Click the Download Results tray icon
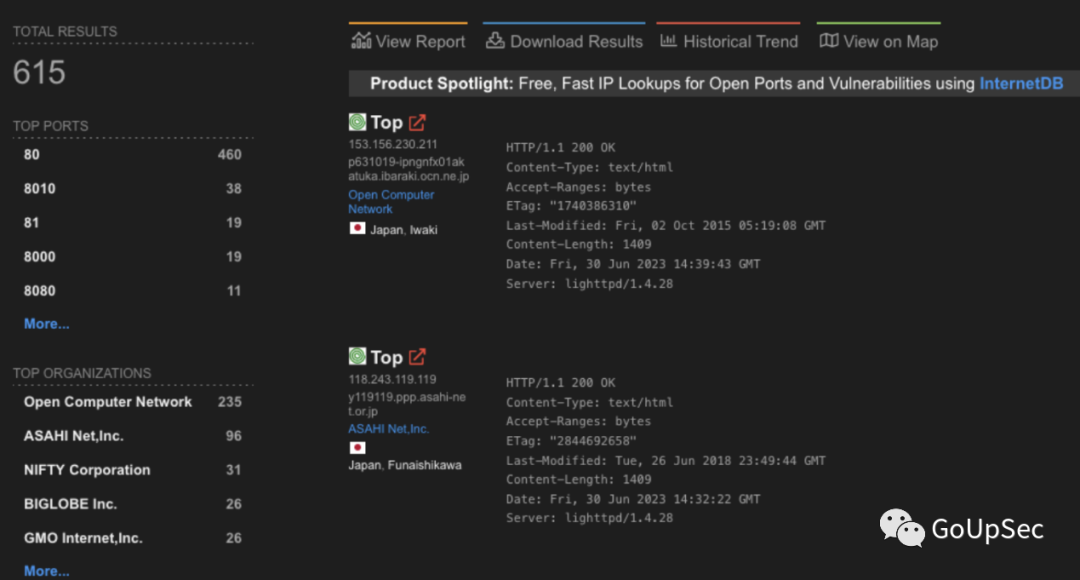Image resolution: width=1080 pixels, height=580 pixels. (x=495, y=41)
